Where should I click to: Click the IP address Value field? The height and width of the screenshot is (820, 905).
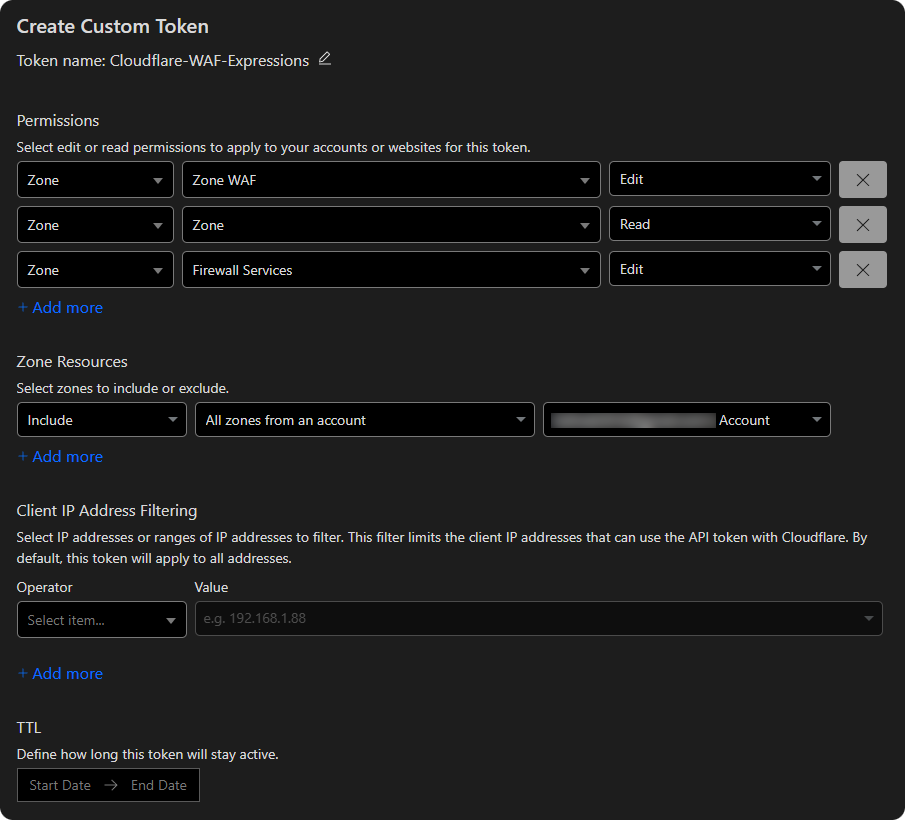(530, 619)
